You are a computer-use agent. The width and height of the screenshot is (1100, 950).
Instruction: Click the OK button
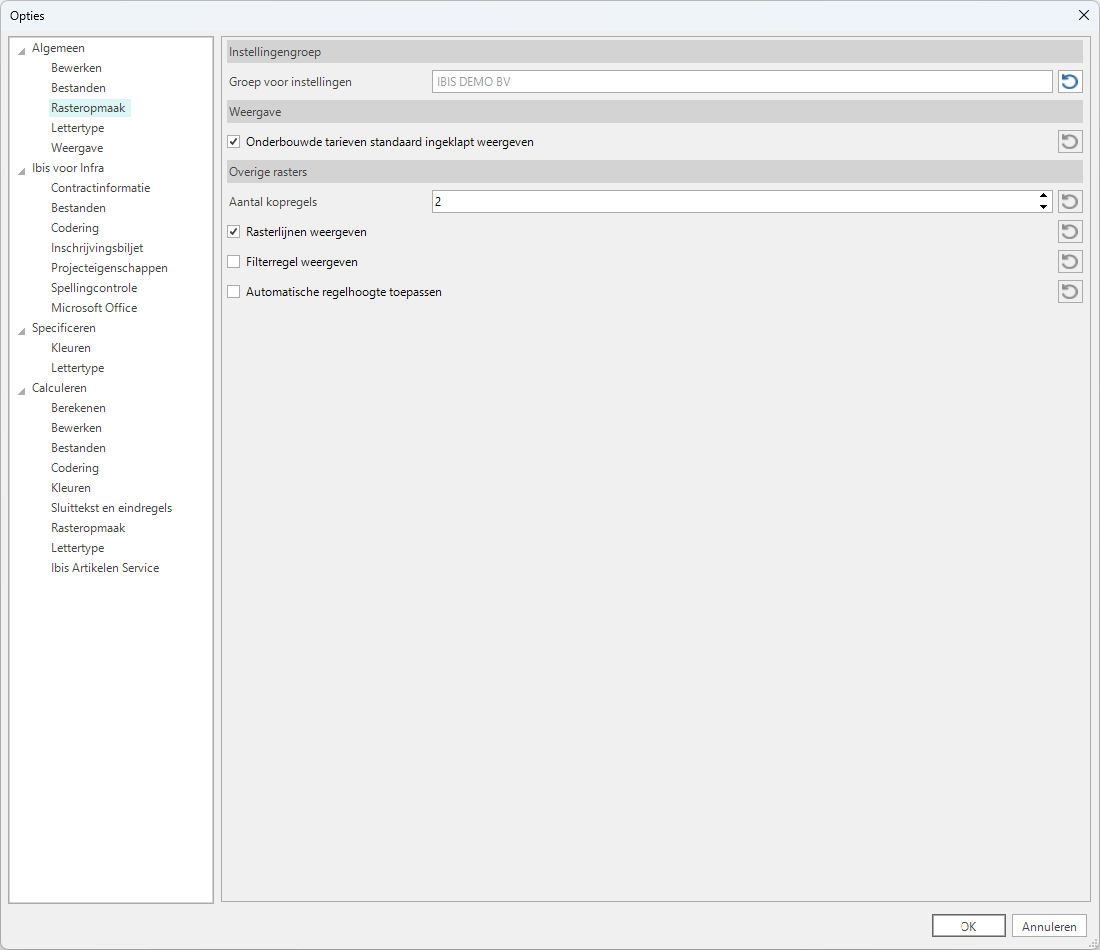pos(968,926)
